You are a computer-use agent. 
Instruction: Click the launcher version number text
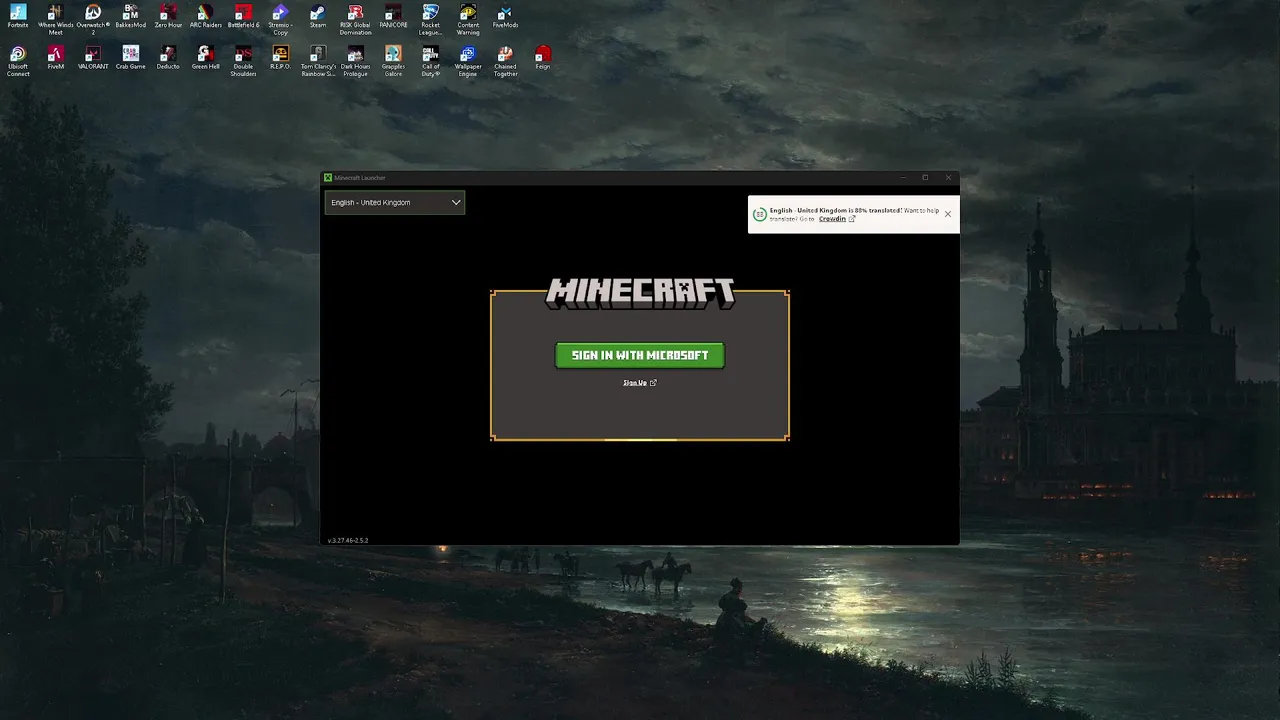coord(348,540)
